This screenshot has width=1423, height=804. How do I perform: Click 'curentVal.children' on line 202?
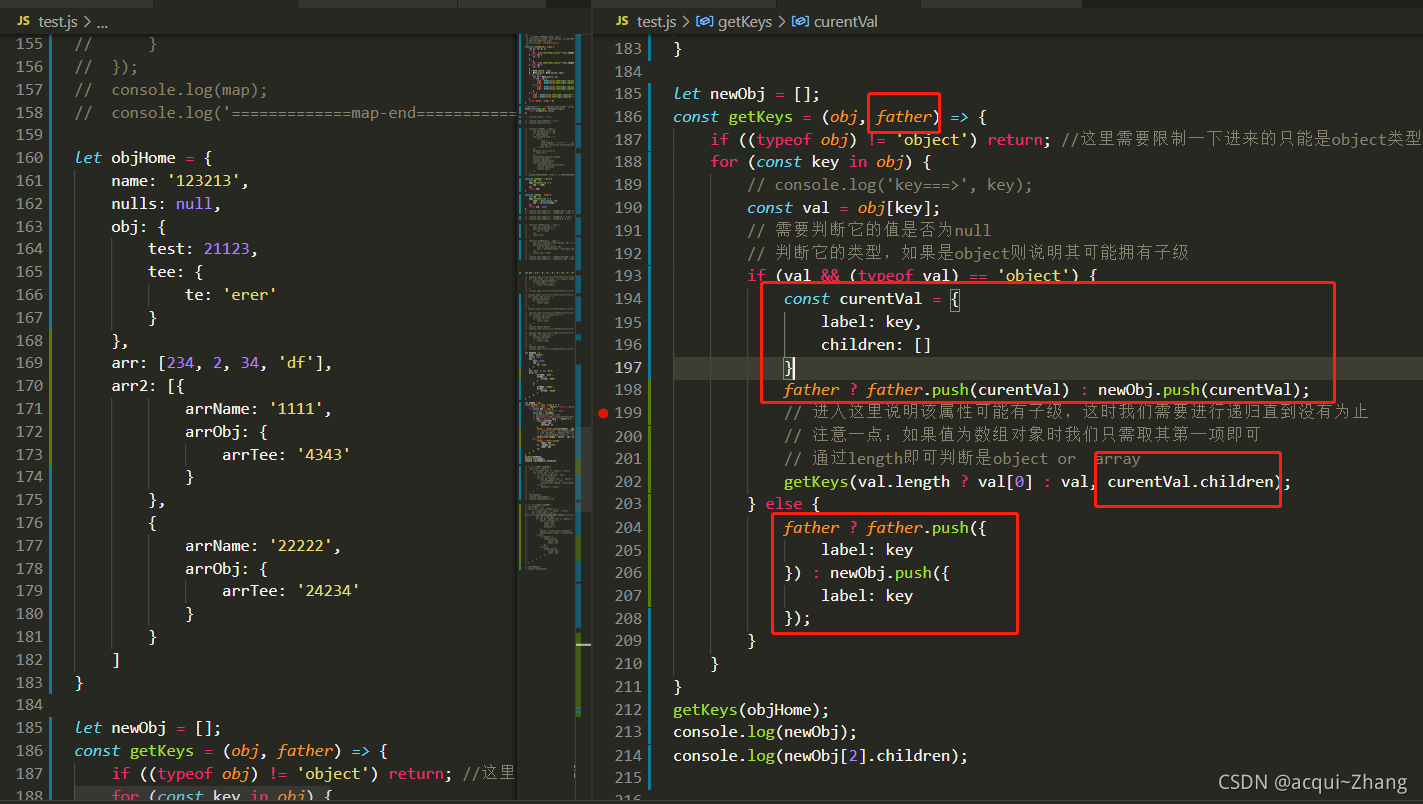[1190, 482]
